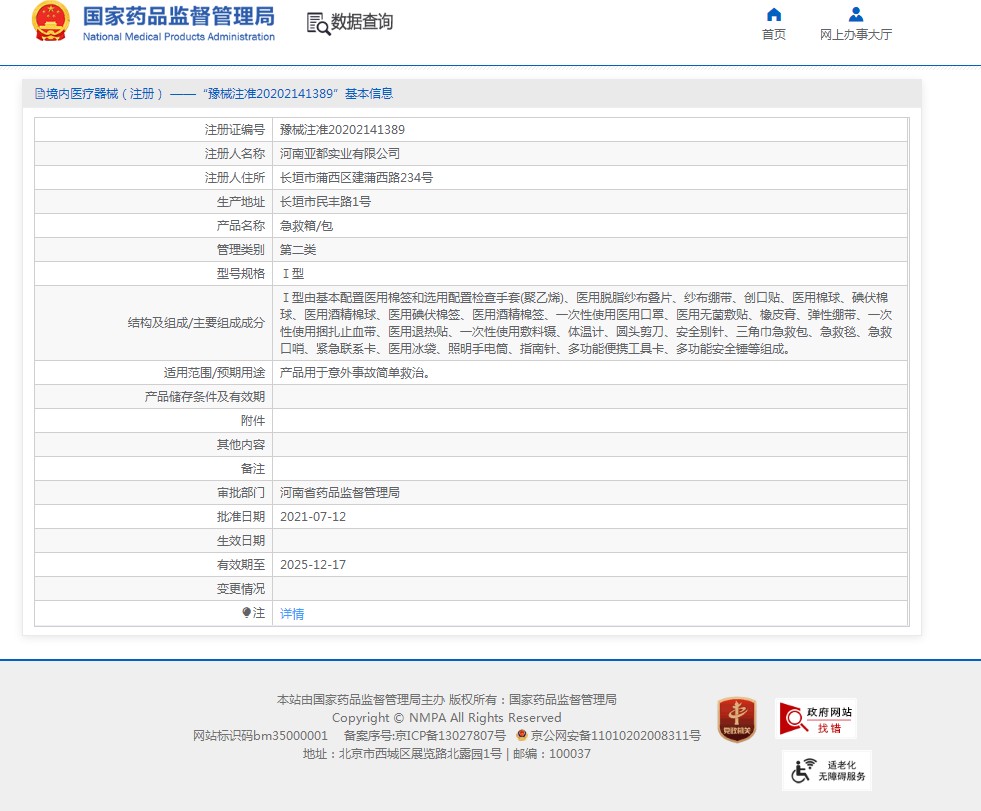The height and width of the screenshot is (811, 981).
Task: Click the footer address 北京市西城区展览路北露园1号
Action: tap(420, 753)
